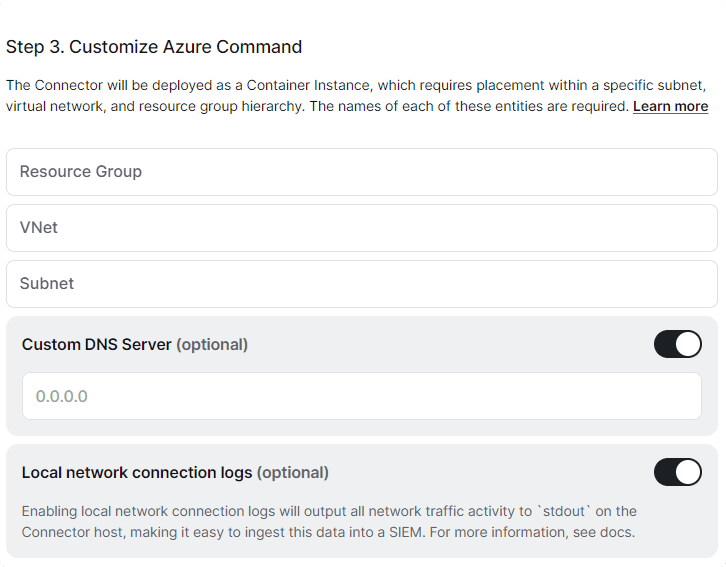Toggle Local network connection logs switch
The height and width of the screenshot is (567, 726).
(x=677, y=472)
